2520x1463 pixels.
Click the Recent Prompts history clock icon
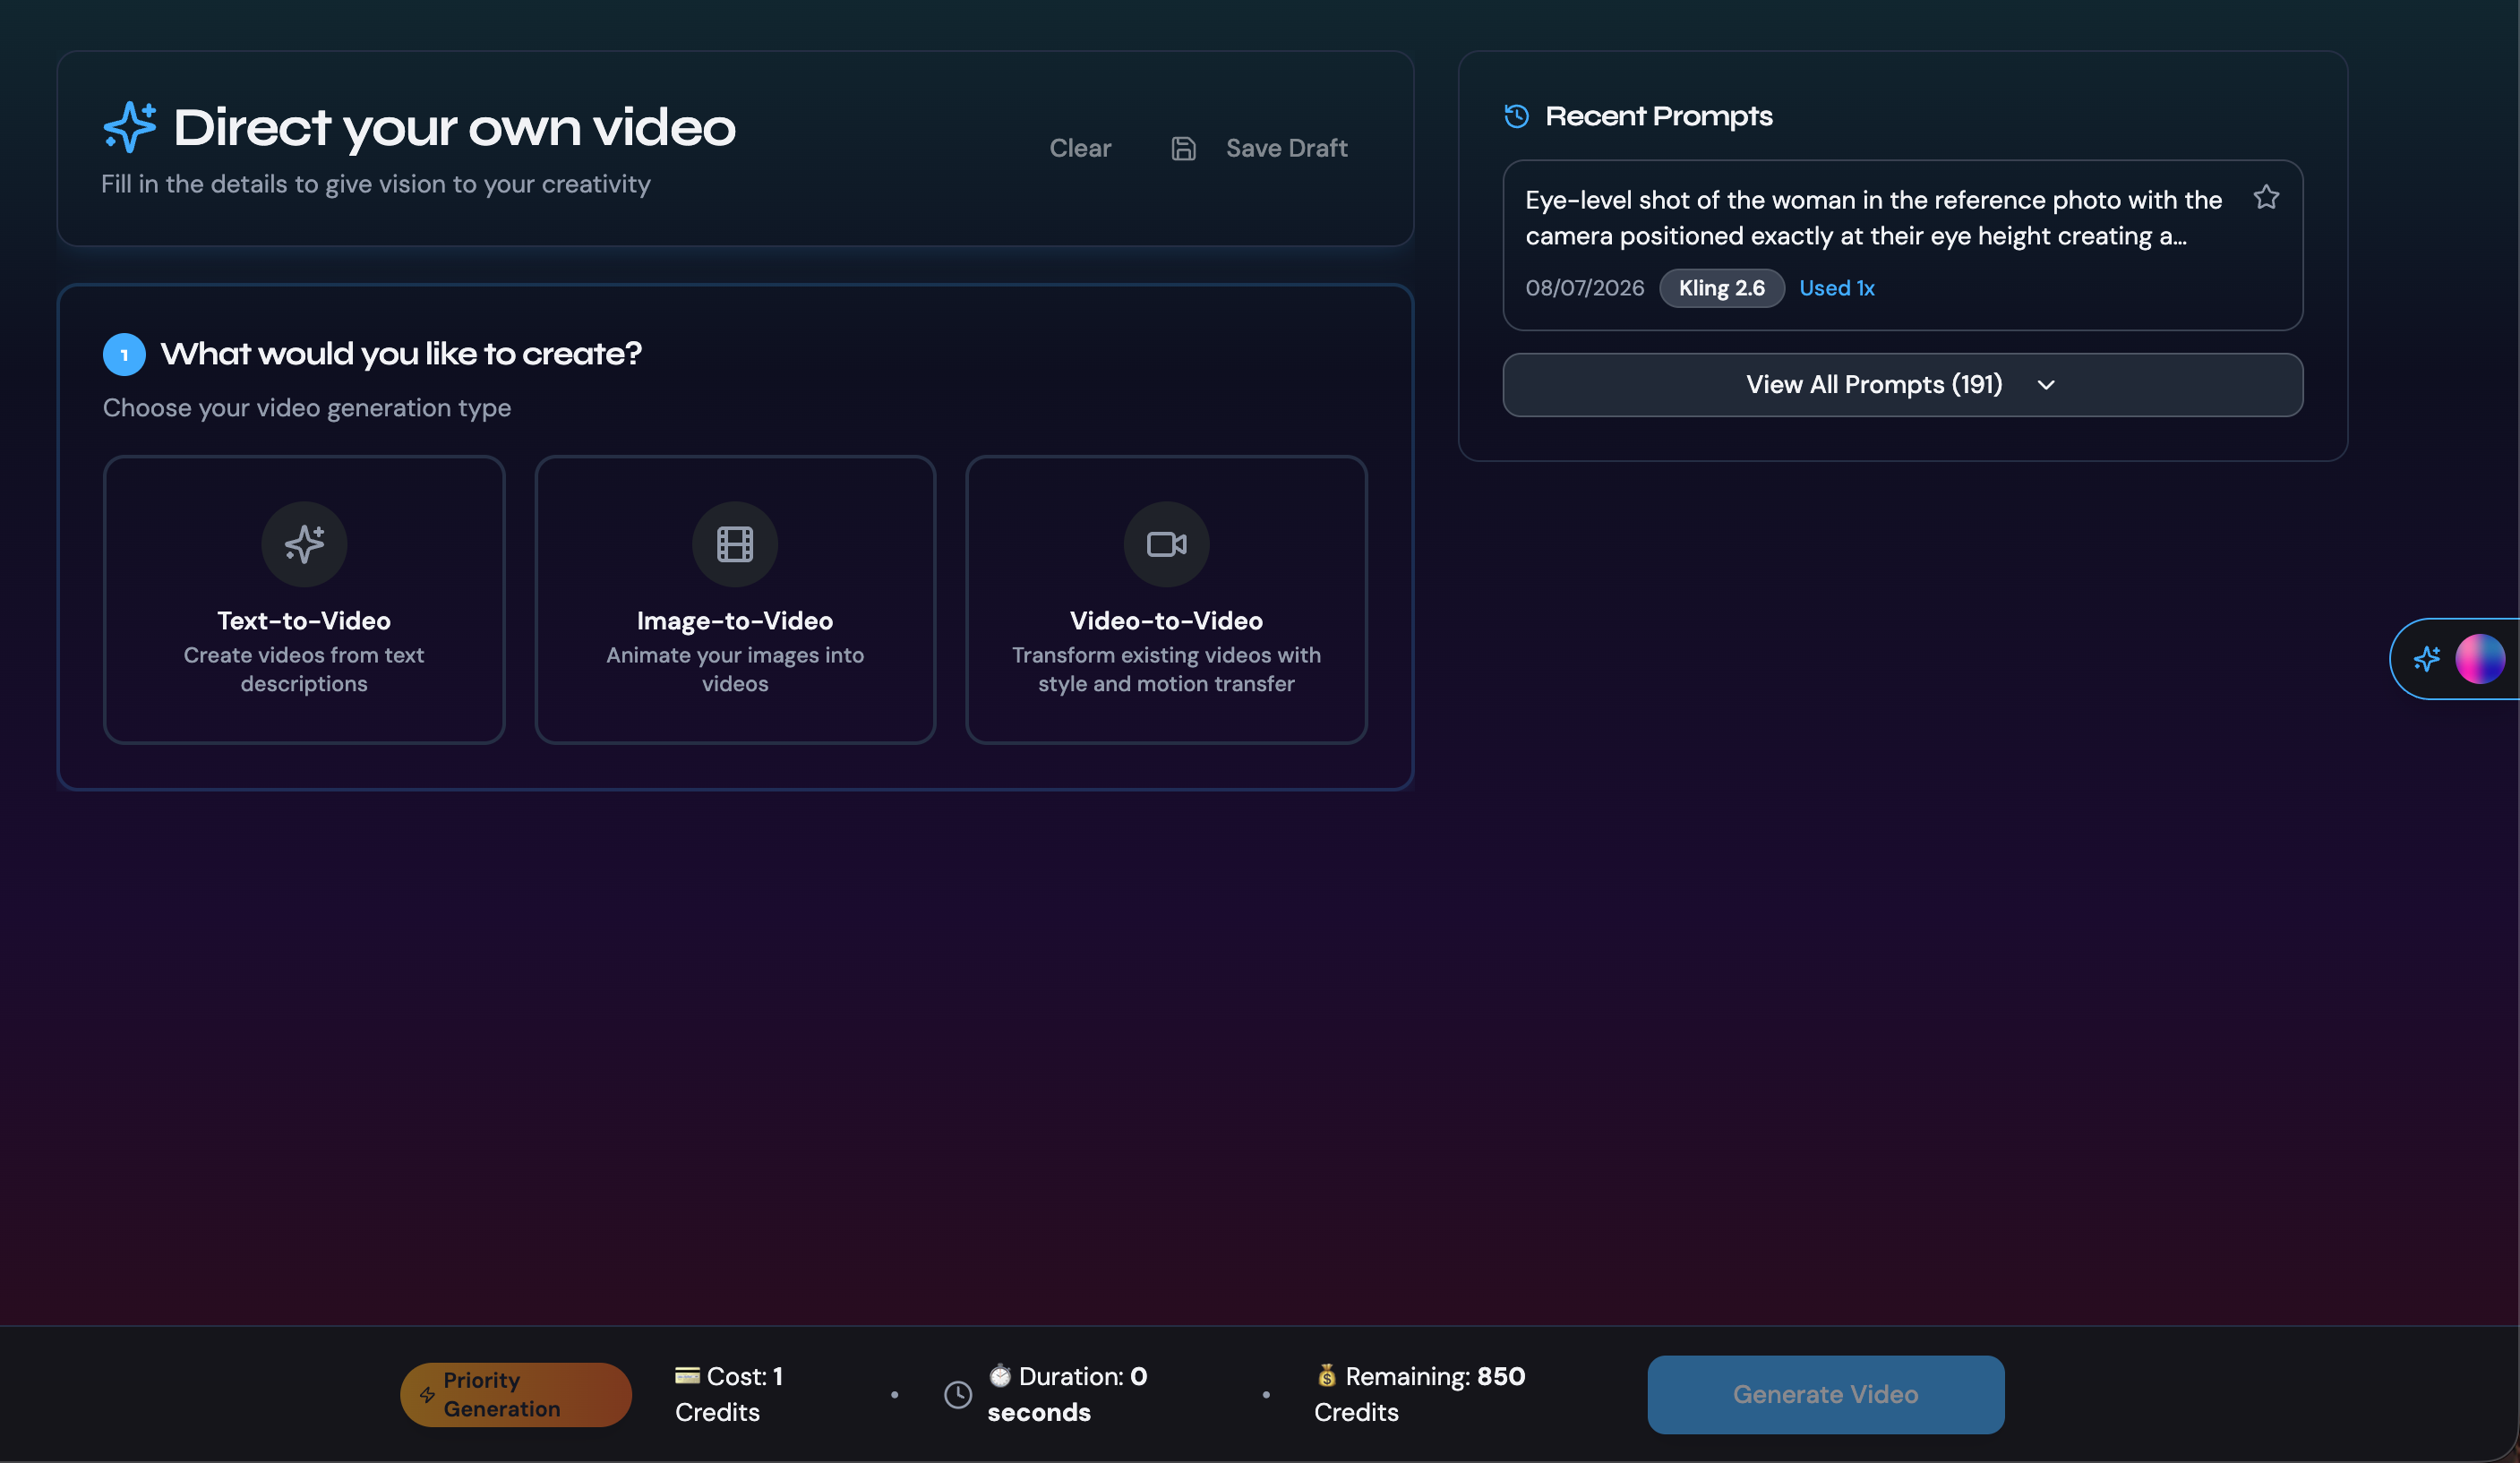coord(1517,116)
